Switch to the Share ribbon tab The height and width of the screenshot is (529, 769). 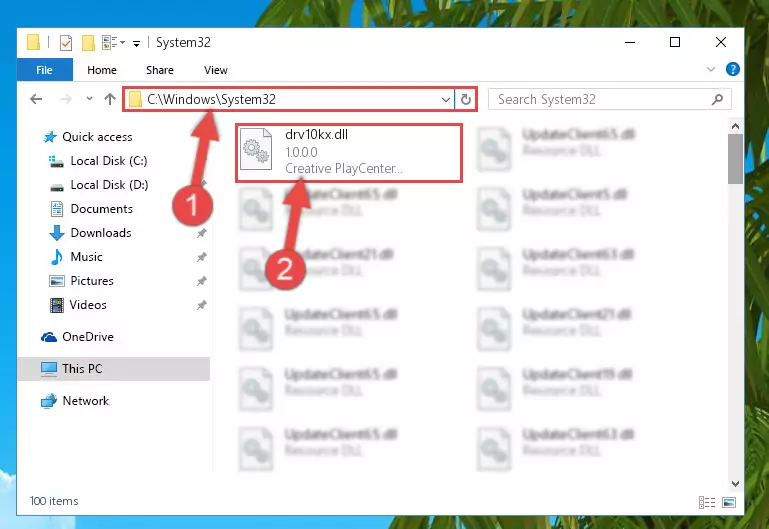[x=160, y=70]
